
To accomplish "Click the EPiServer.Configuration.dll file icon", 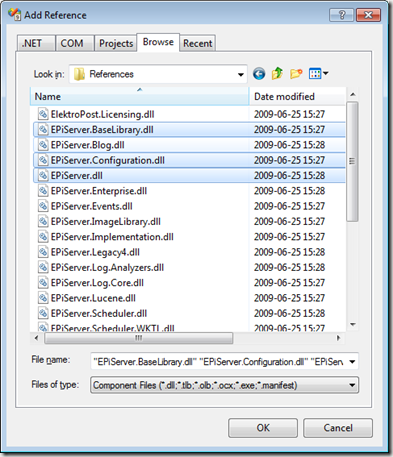I will [x=43, y=160].
